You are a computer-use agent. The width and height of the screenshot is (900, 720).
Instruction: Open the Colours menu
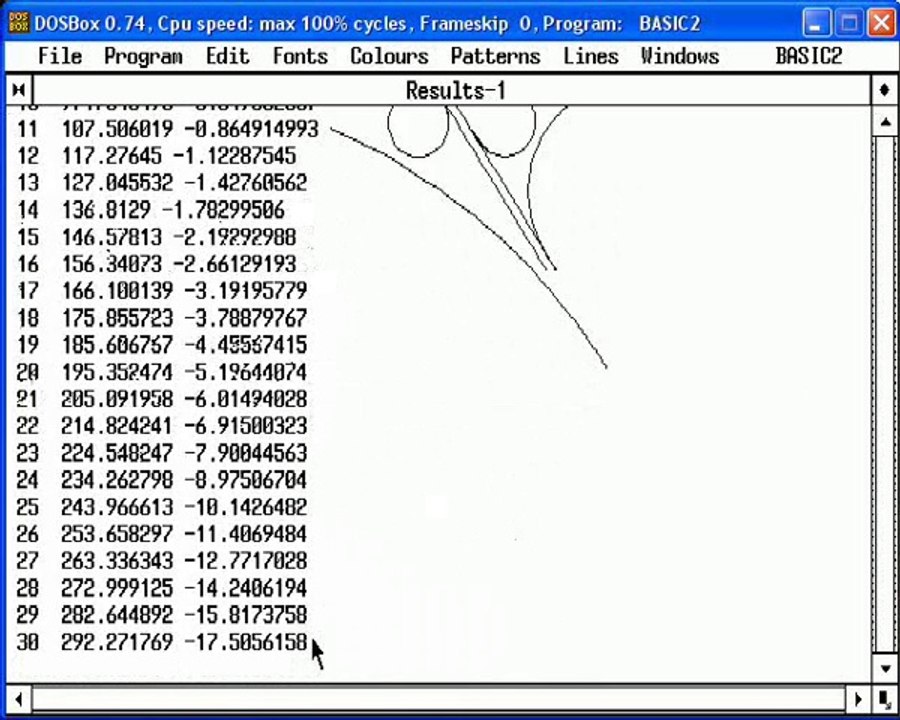[389, 56]
